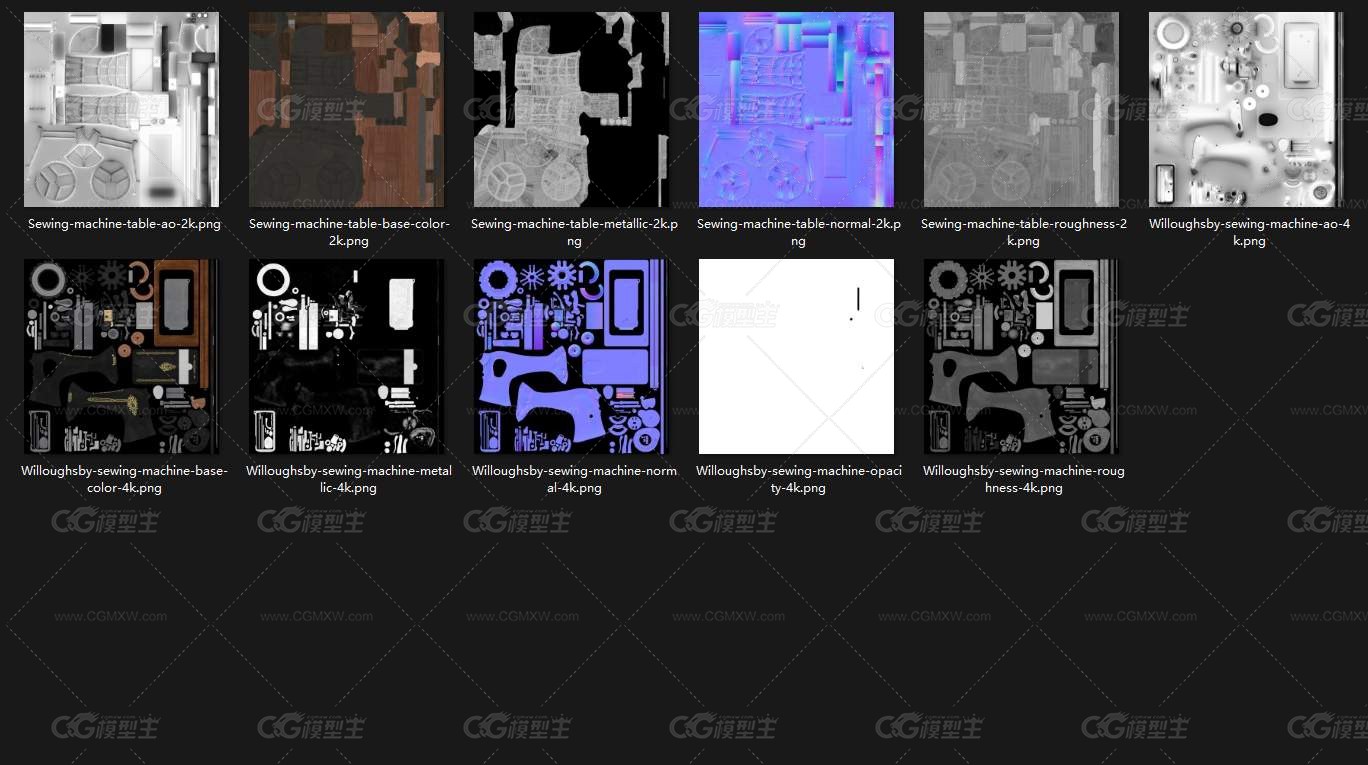The width and height of the screenshot is (1368, 765).
Task: Click file name Willoughsby-sewing-machine-base-color-4k.png
Action: tap(124, 480)
